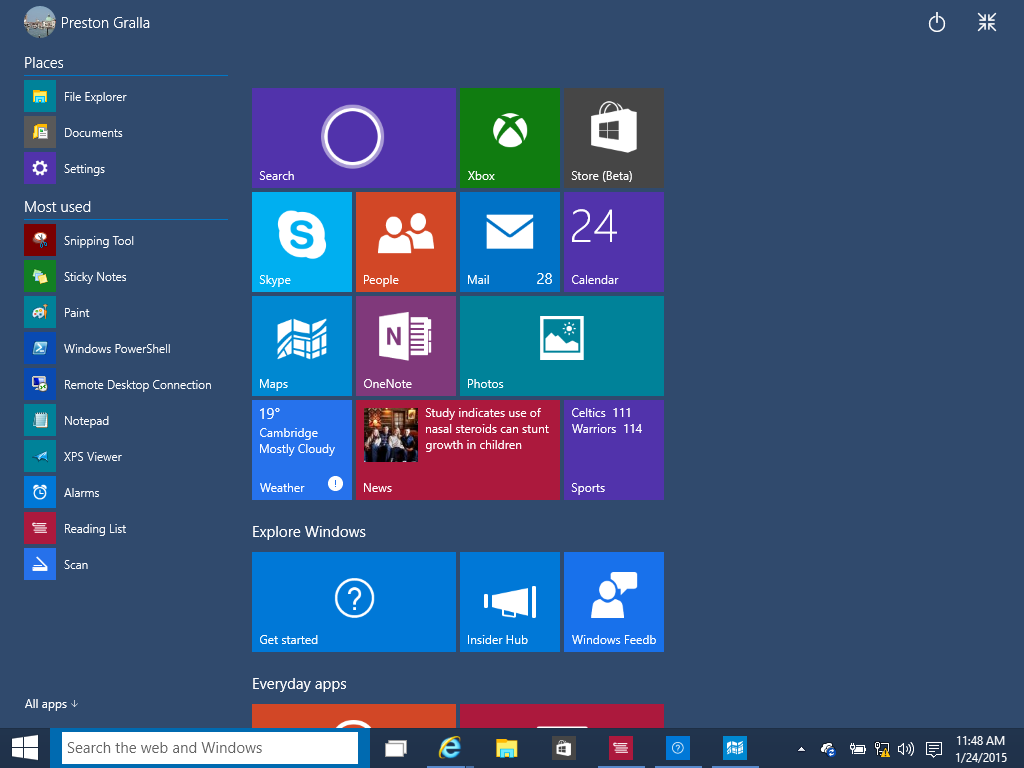Click the Preston Gralla user account
Viewport: 1024px width, 768px height.
coord(87,22)
